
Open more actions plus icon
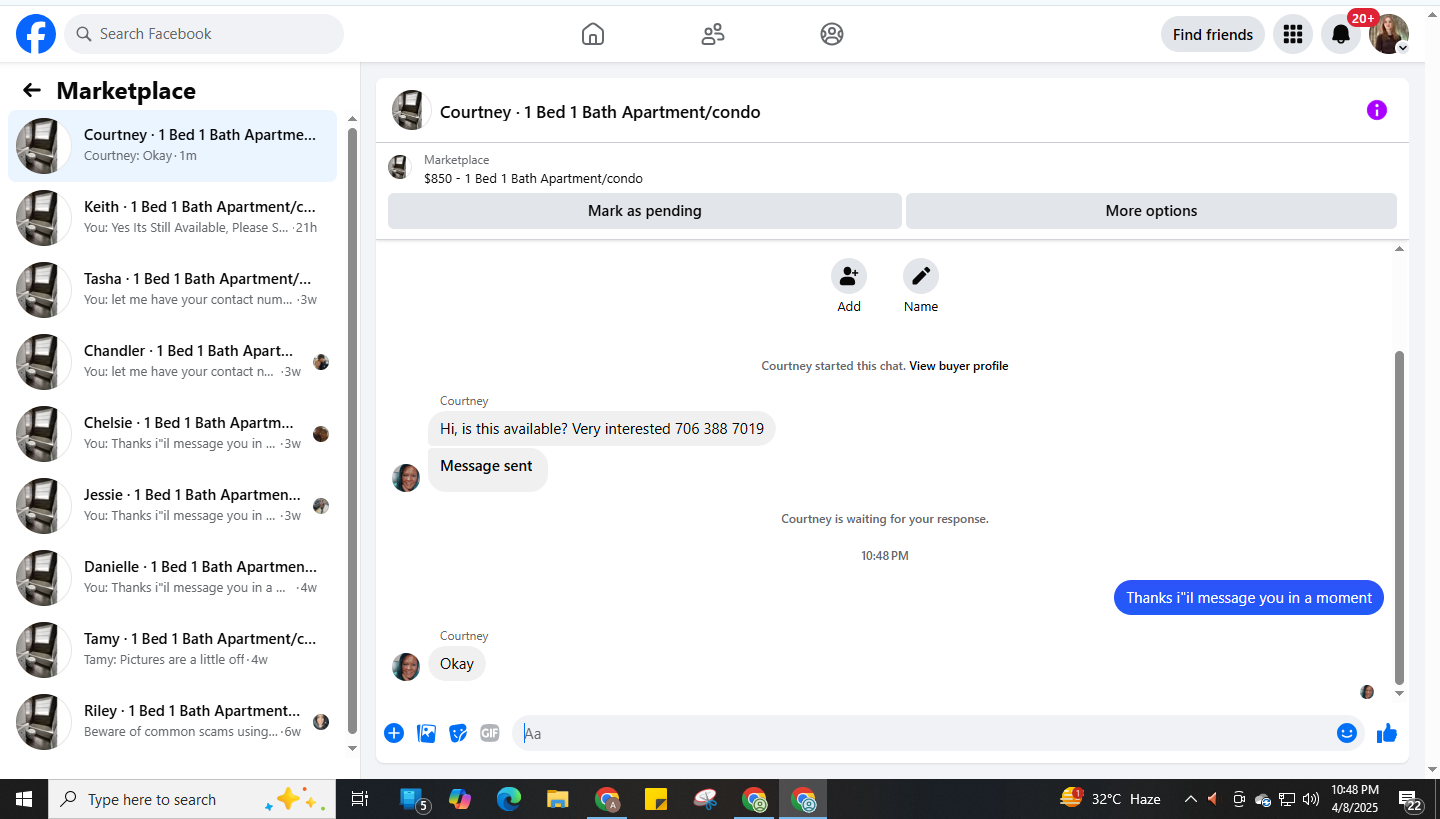coord(394,733)
